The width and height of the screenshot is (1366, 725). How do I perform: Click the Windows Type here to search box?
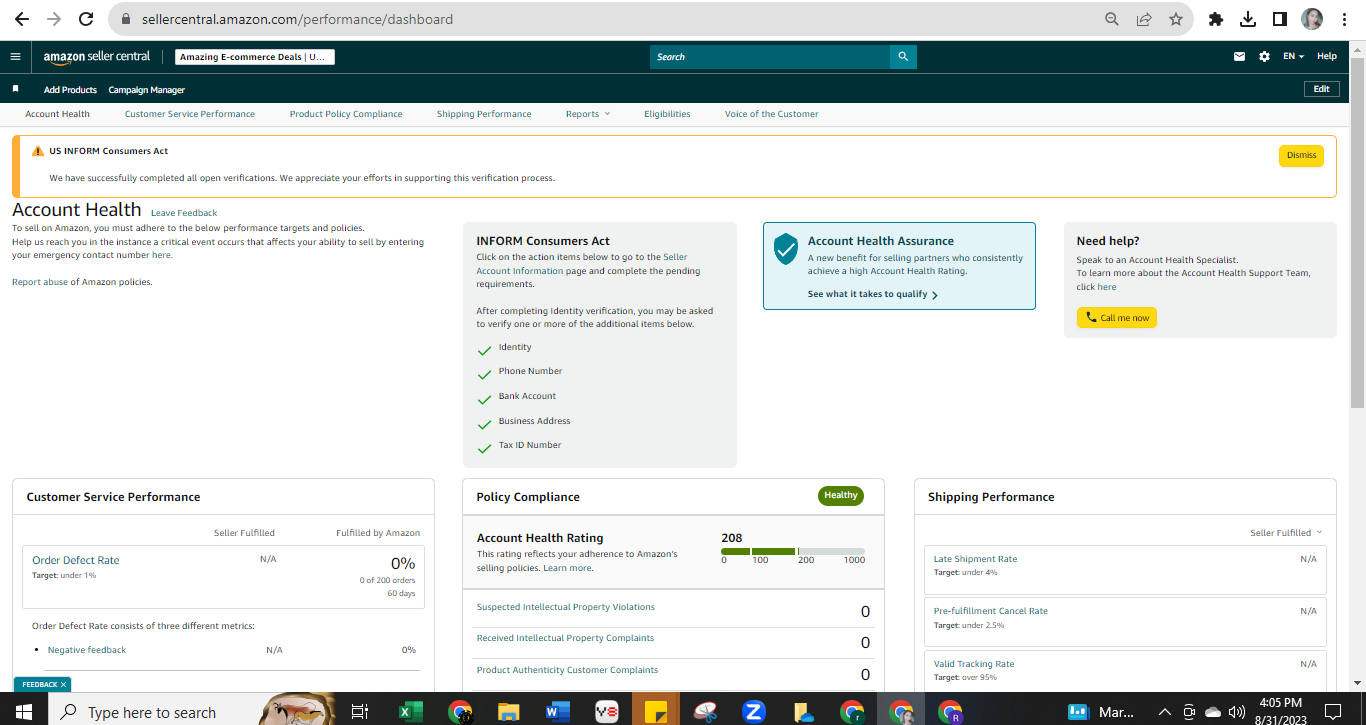click(x=151, y=712)
